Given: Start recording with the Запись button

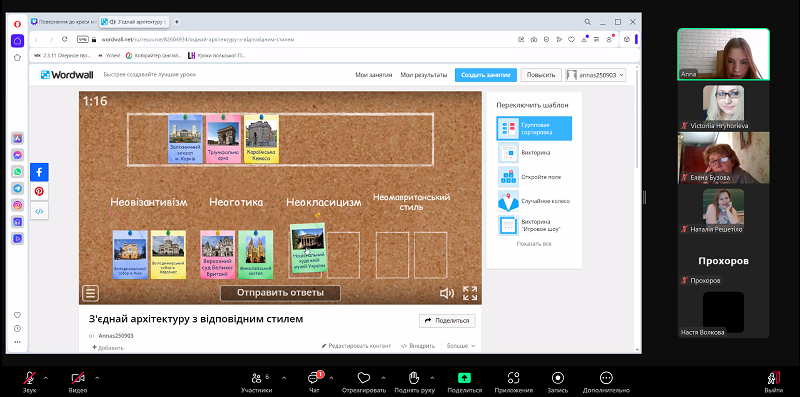Looking at the screenshot, I should 558,382.
